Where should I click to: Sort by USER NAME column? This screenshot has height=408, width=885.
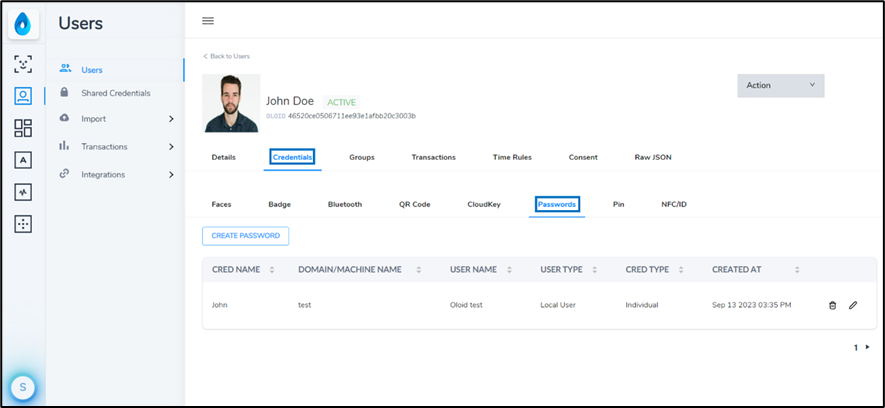point(509,270)
